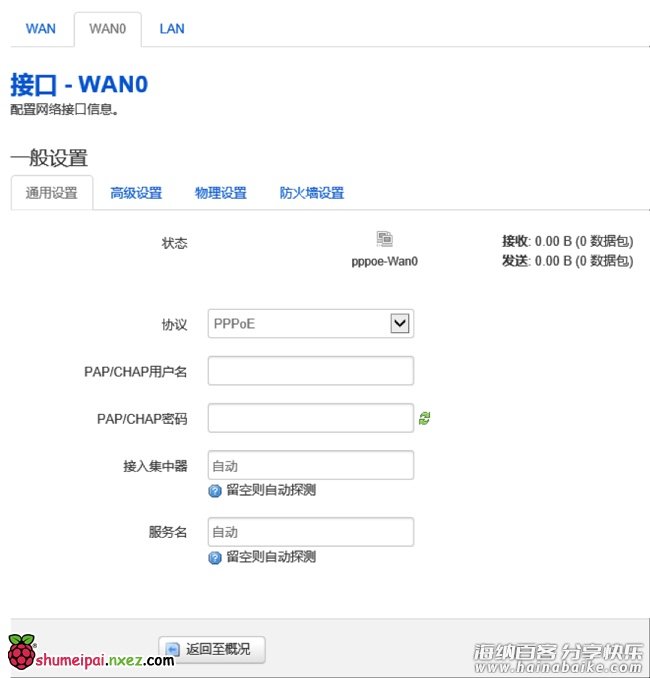Open the 高级设置 tab
Viewport: 650px width, 678px height.
tap(136, 193)
